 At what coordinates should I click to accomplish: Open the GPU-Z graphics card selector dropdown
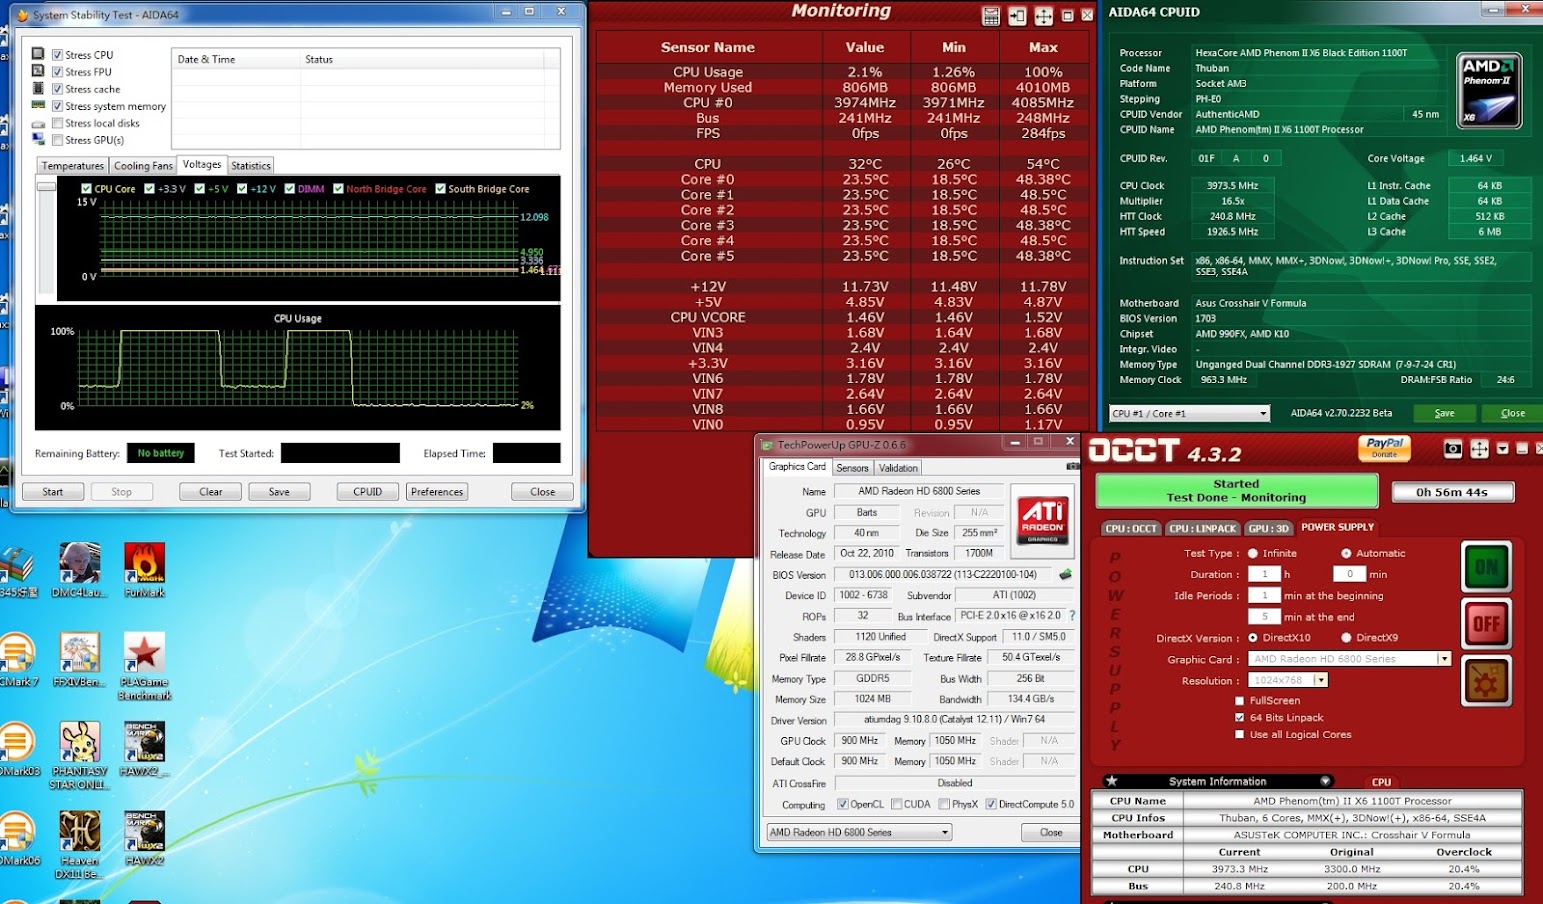[859, 832]
